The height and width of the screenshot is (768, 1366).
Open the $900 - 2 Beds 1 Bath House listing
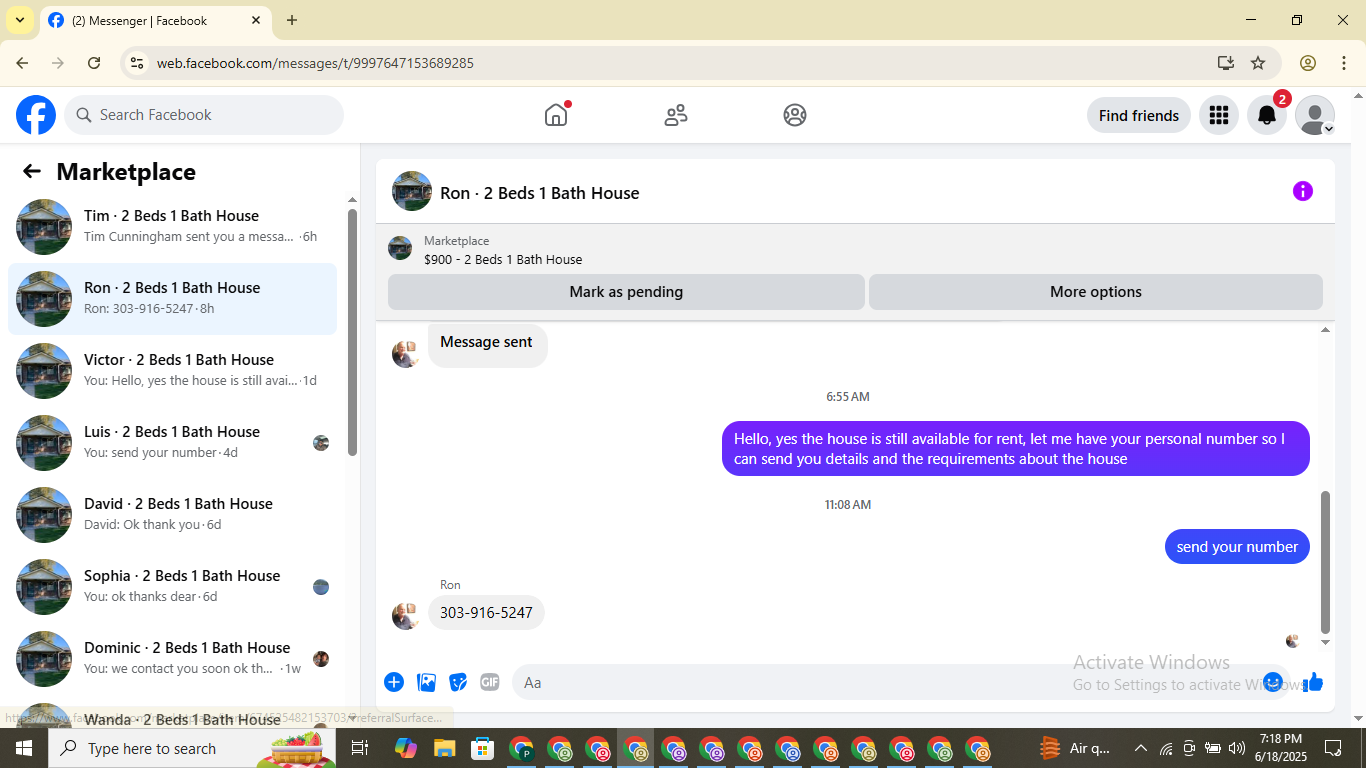point(503,259)
